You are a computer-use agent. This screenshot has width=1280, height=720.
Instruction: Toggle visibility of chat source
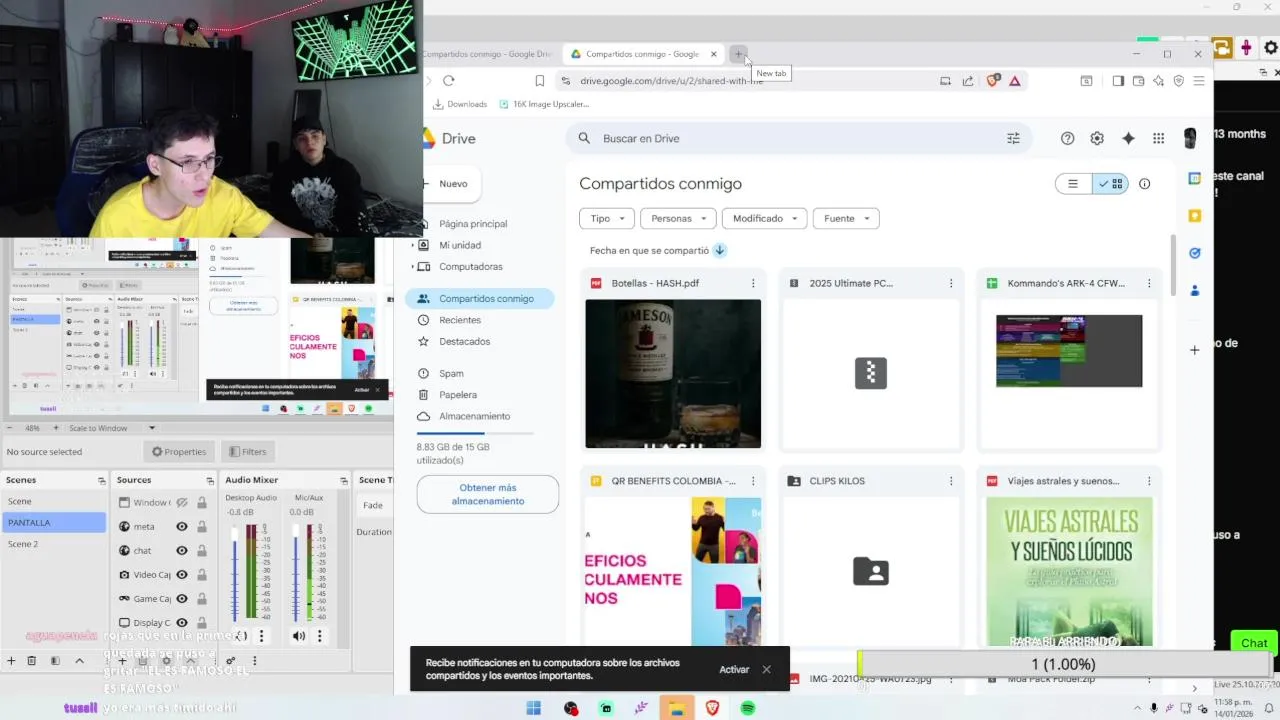tap(182, 551)
